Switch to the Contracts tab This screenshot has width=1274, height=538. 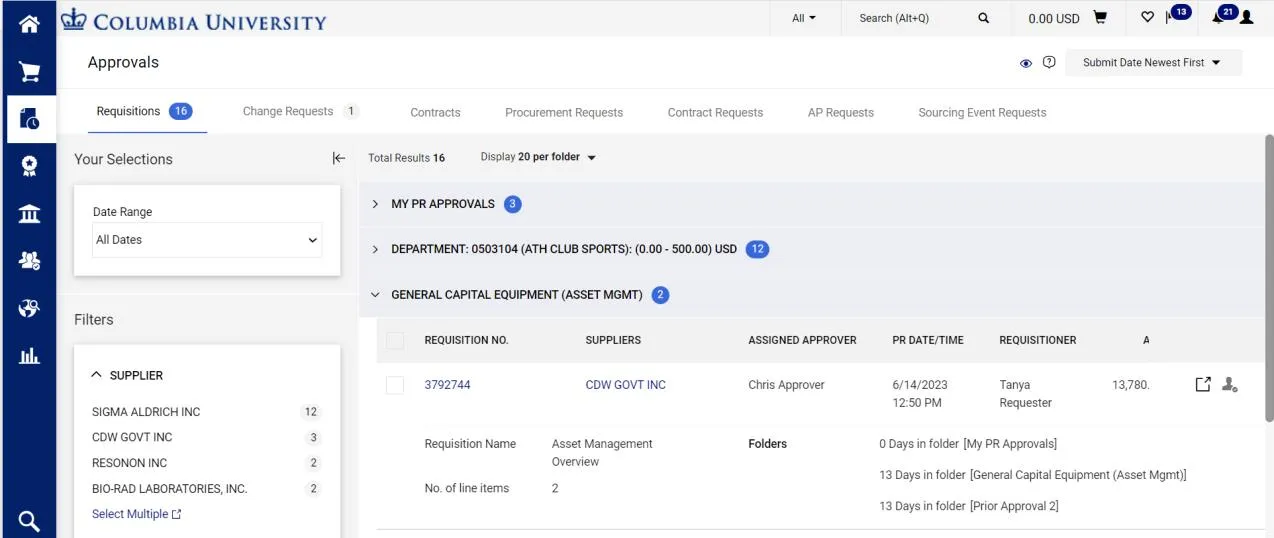click(435, 112)
